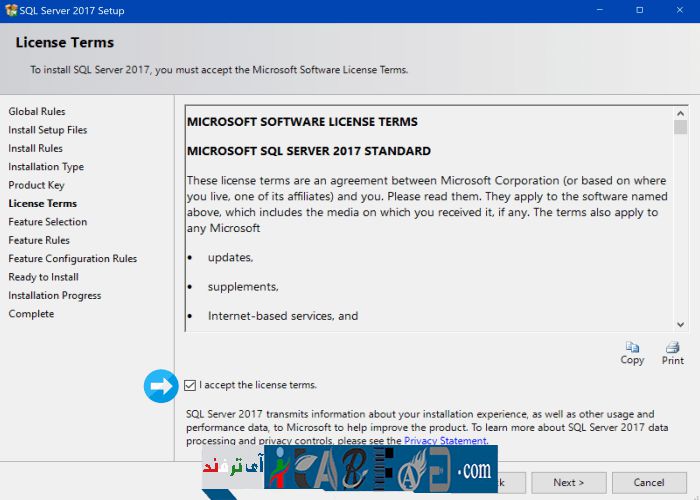This screenshot has width=700, height=500.
Task: Select the Installation Progress step
Action: [55, 295]
